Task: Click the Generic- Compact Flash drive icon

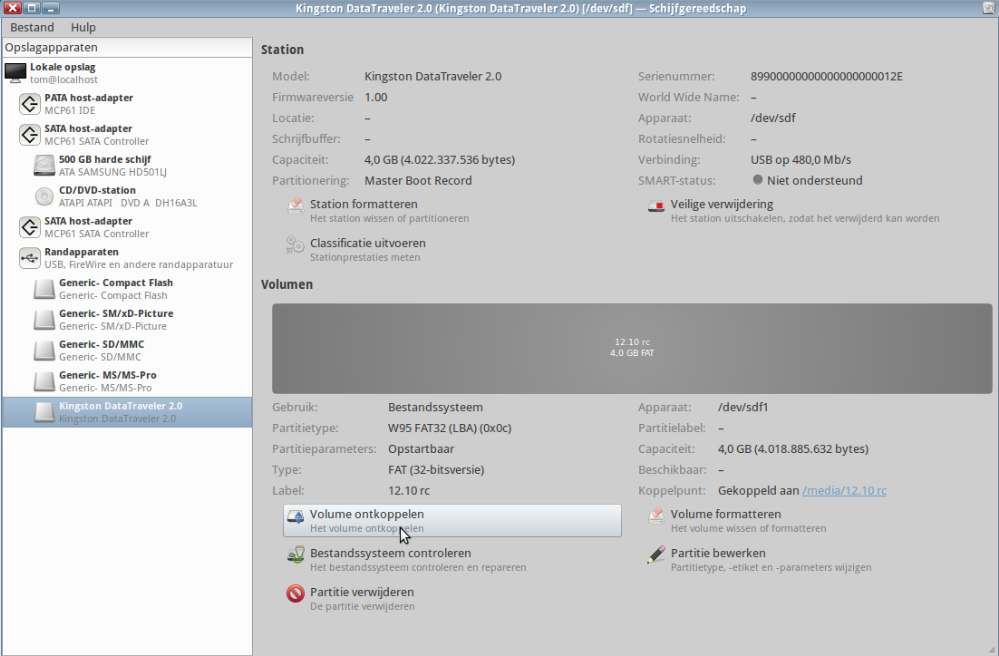Action: [x=44, y=289]
